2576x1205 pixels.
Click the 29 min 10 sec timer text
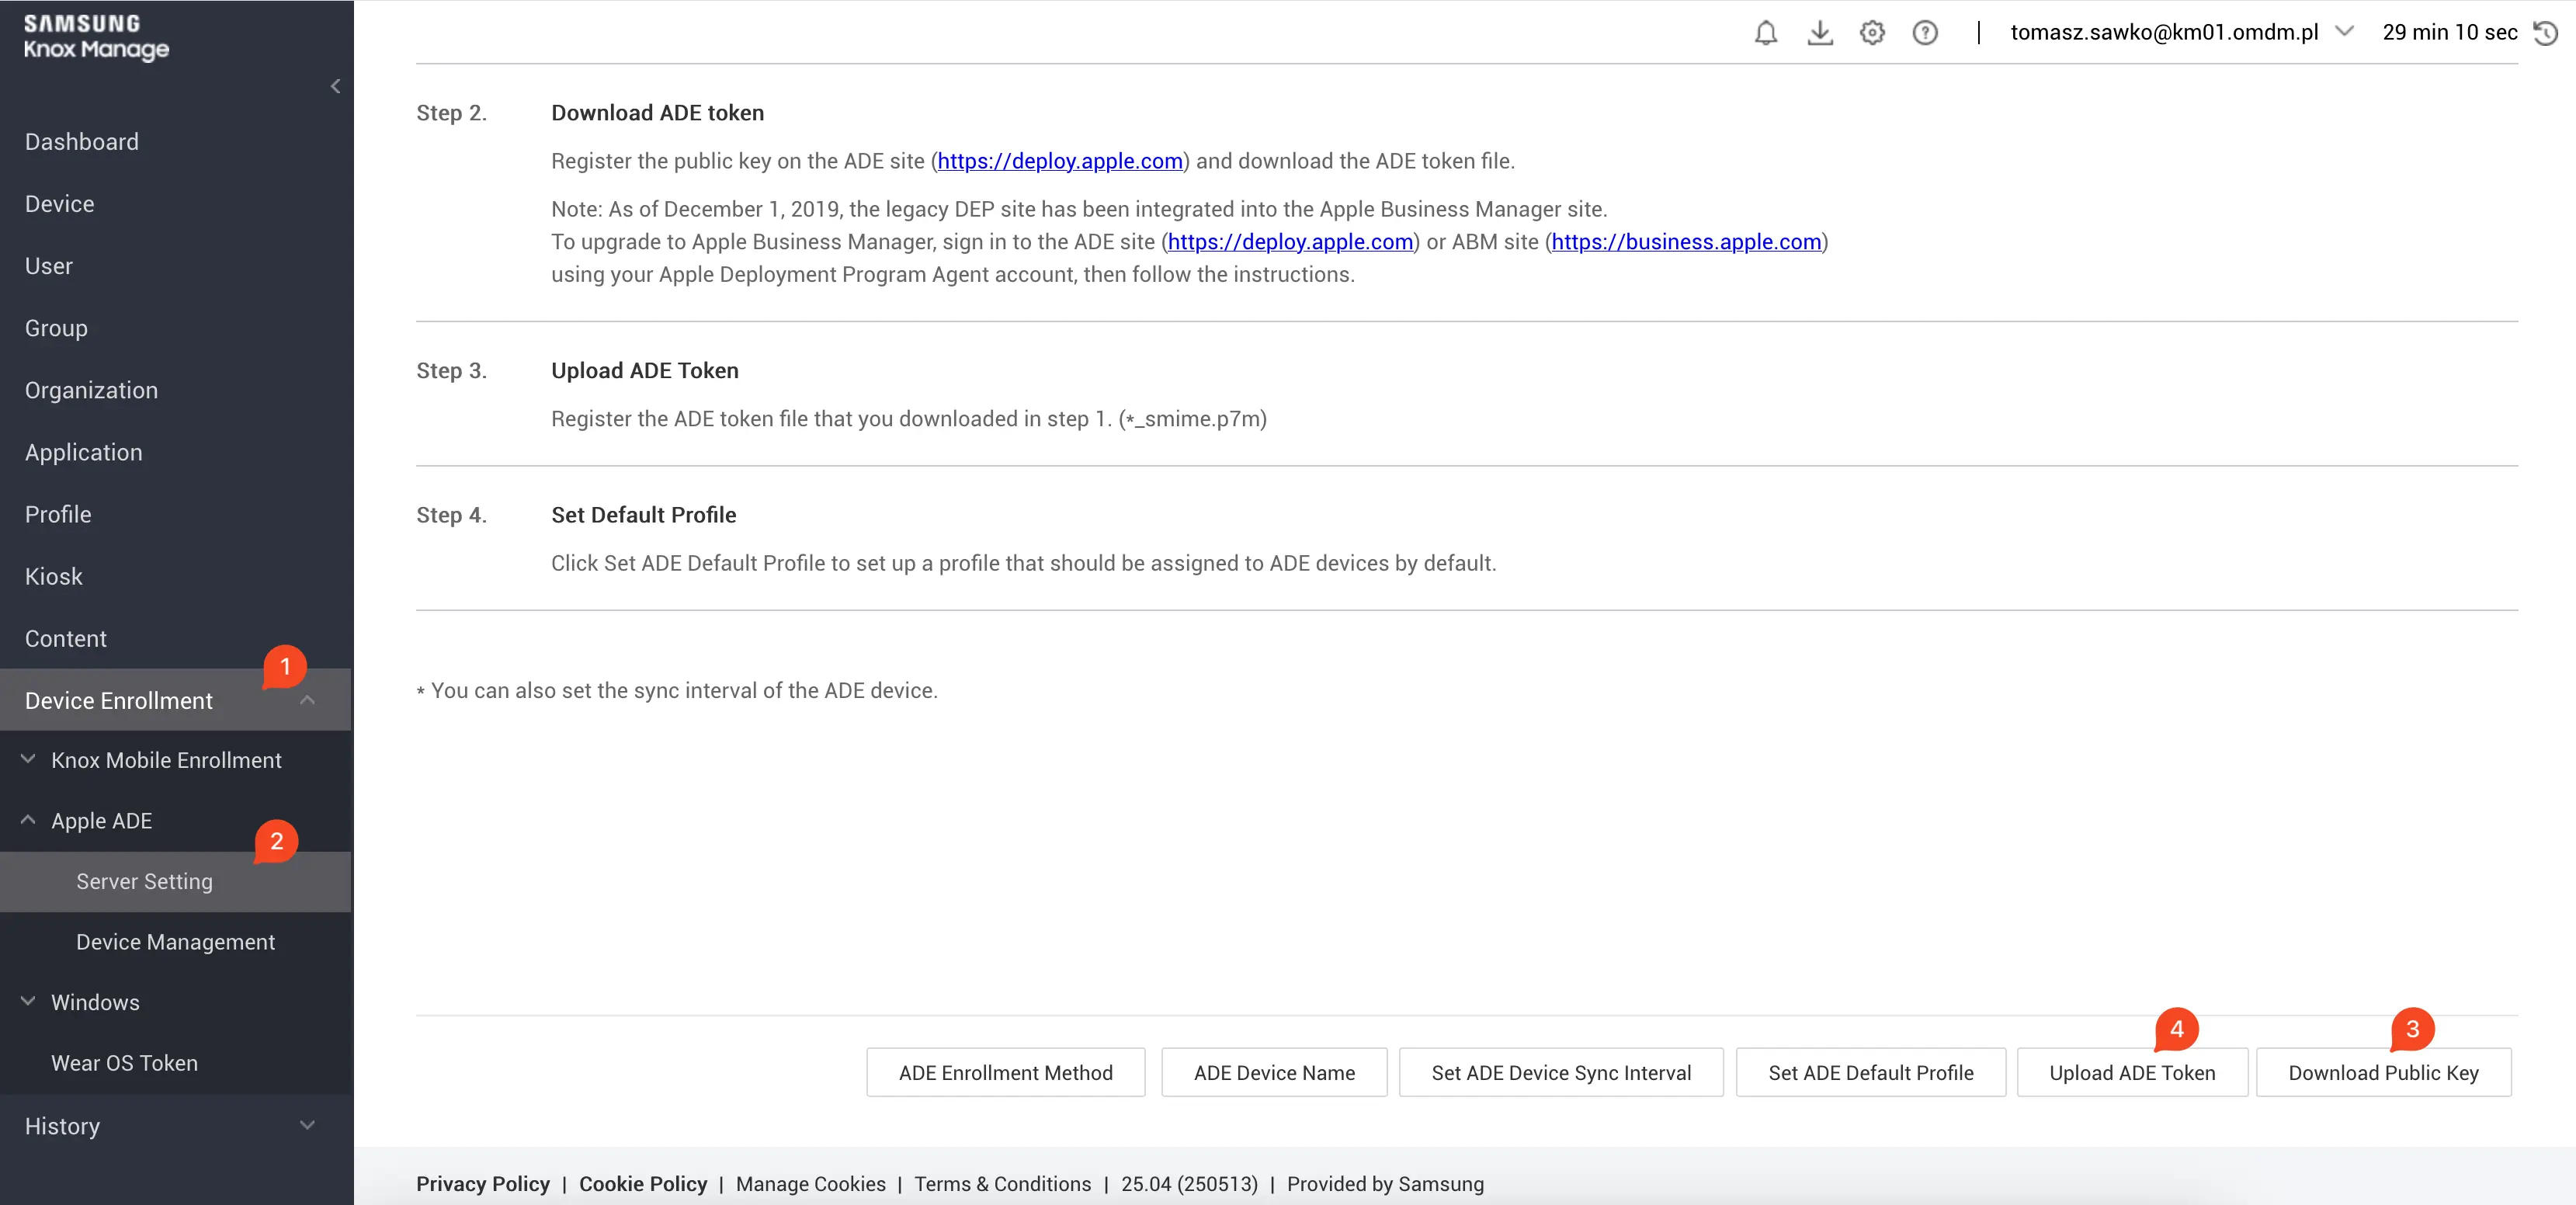point(2450,32)
